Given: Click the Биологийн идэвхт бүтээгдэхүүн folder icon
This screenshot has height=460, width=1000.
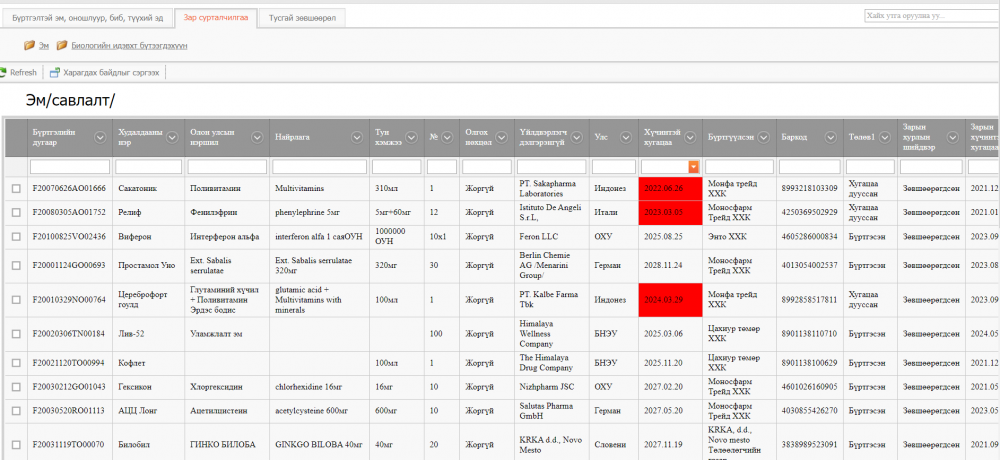Looking at the screenshot, I should 62,45.
